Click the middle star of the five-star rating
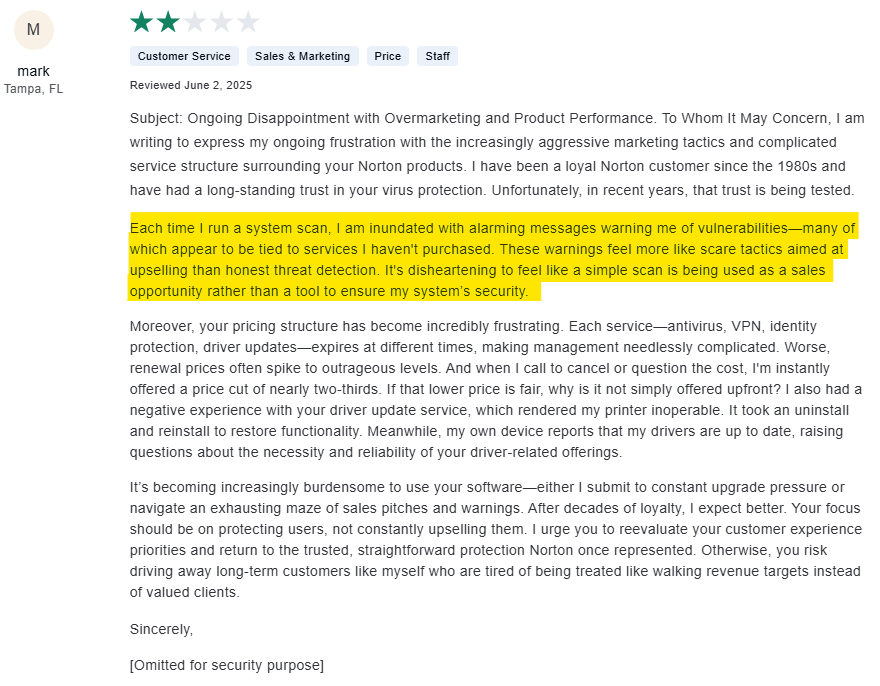Image resolution: width=880 pixels, height=686 pixels. point(195,20)
